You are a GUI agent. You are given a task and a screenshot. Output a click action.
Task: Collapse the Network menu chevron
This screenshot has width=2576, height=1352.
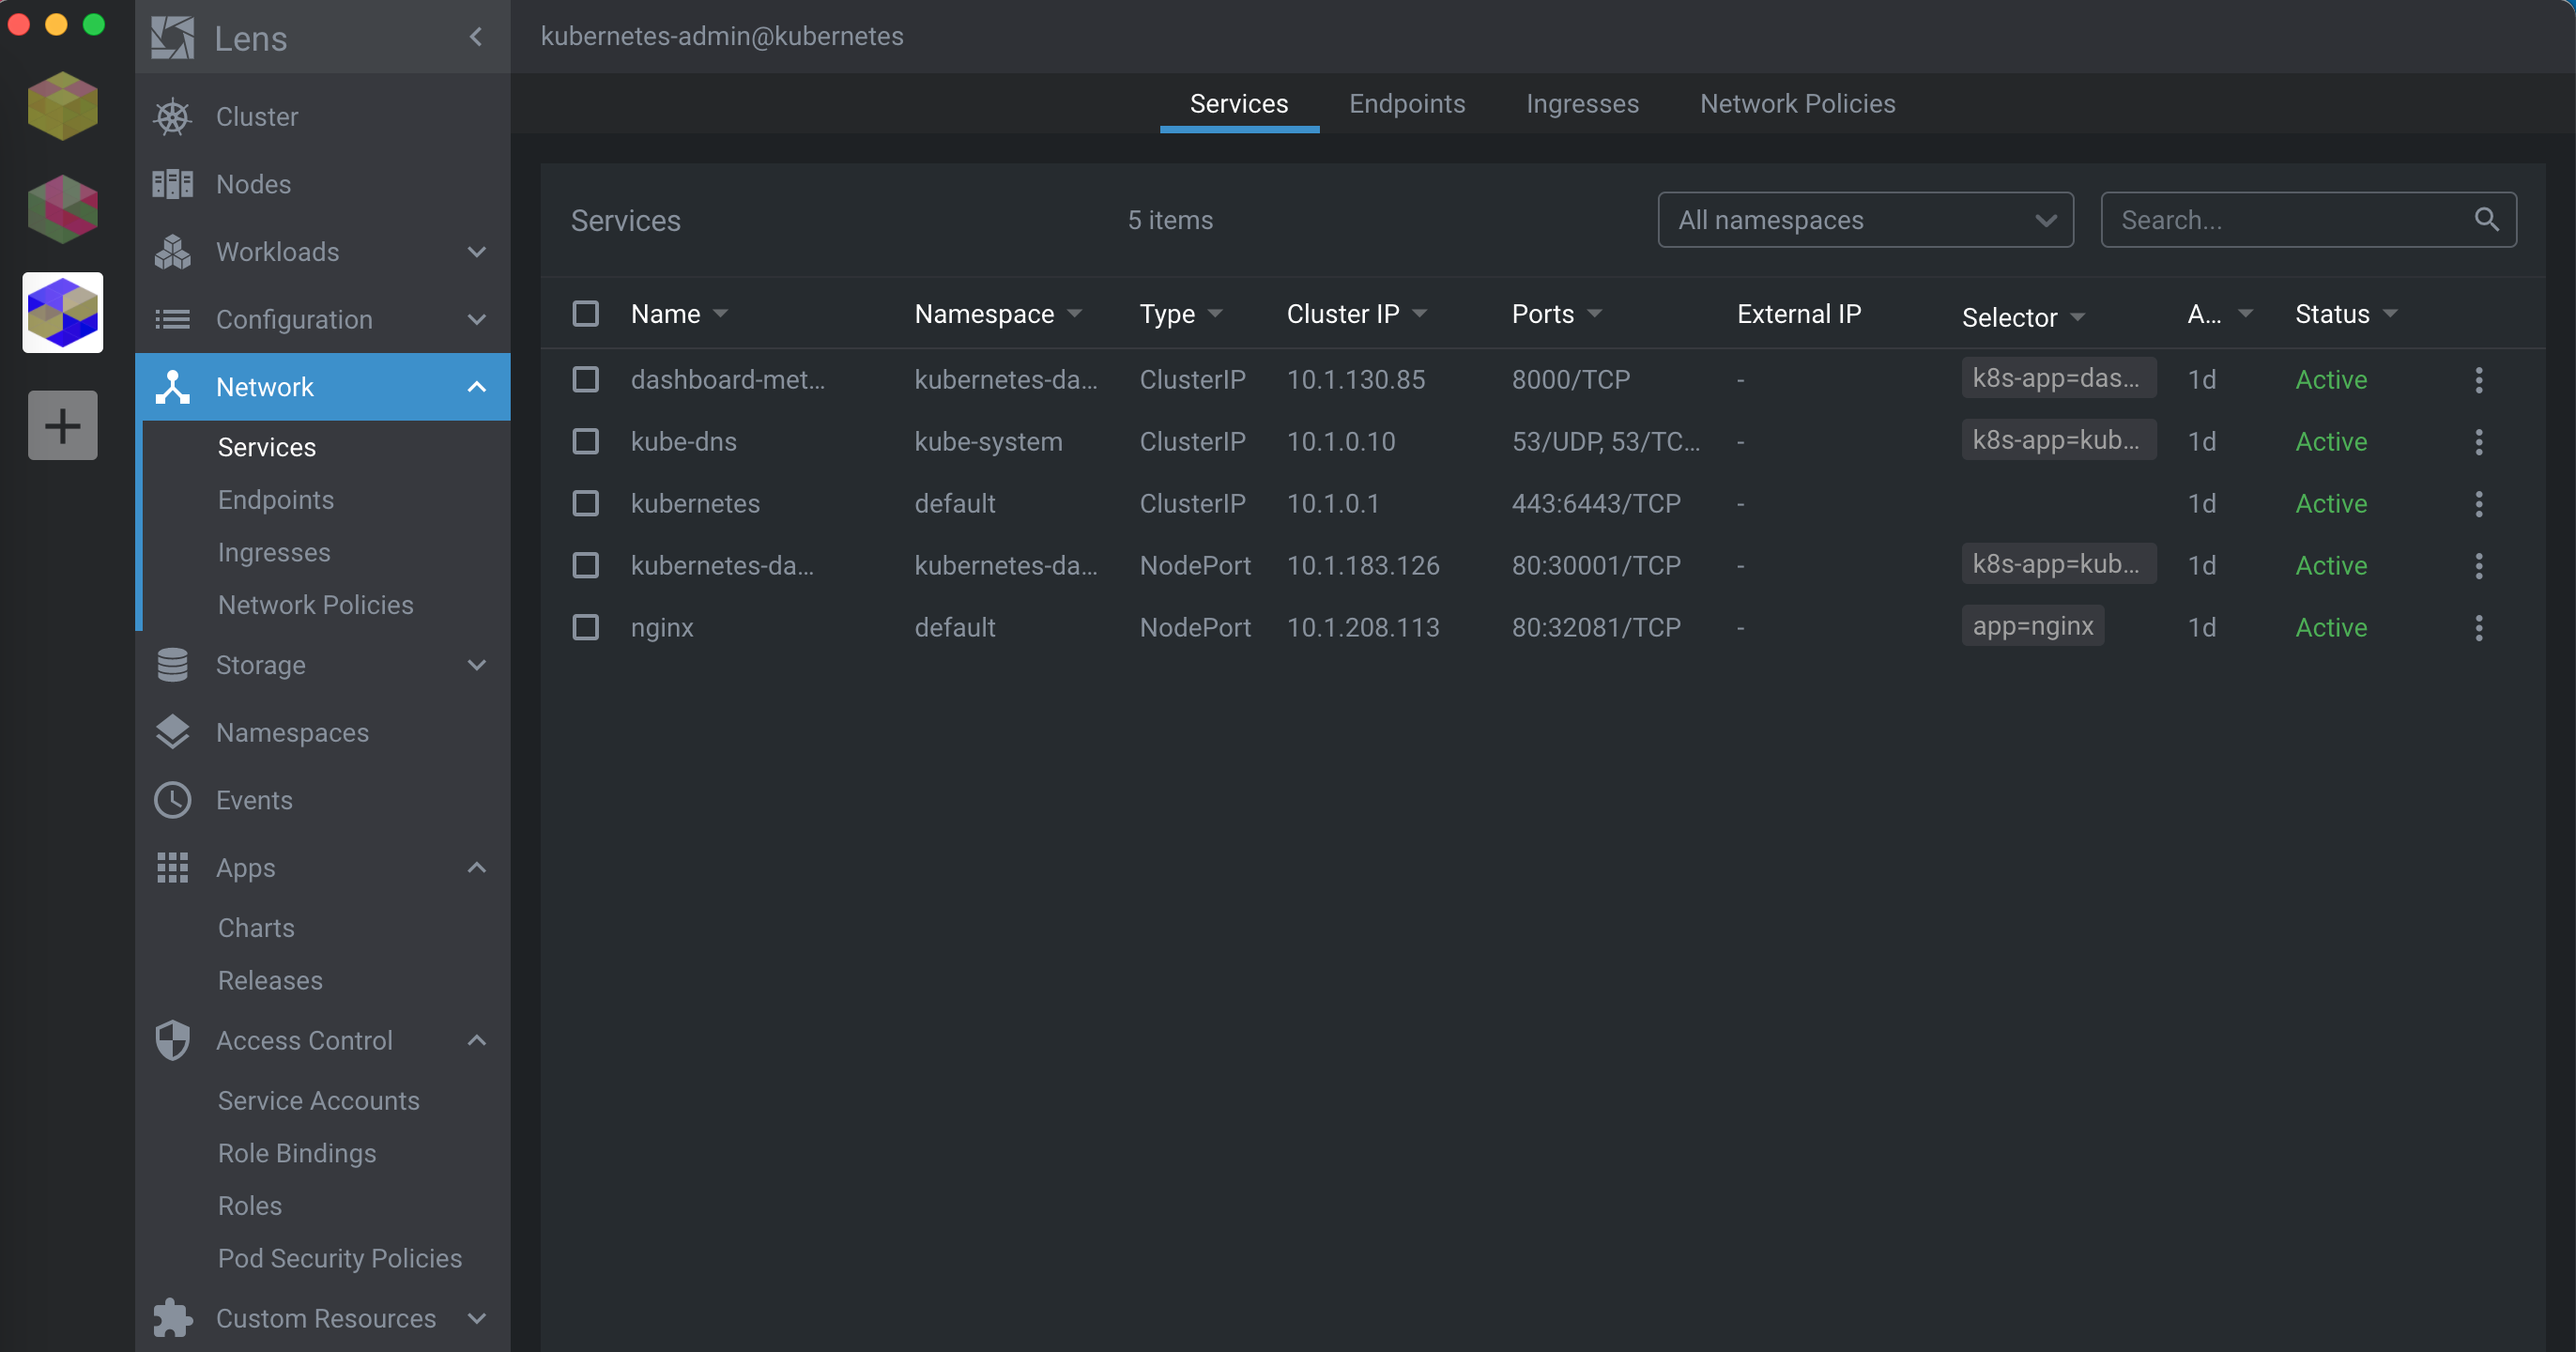pos(477,387)
